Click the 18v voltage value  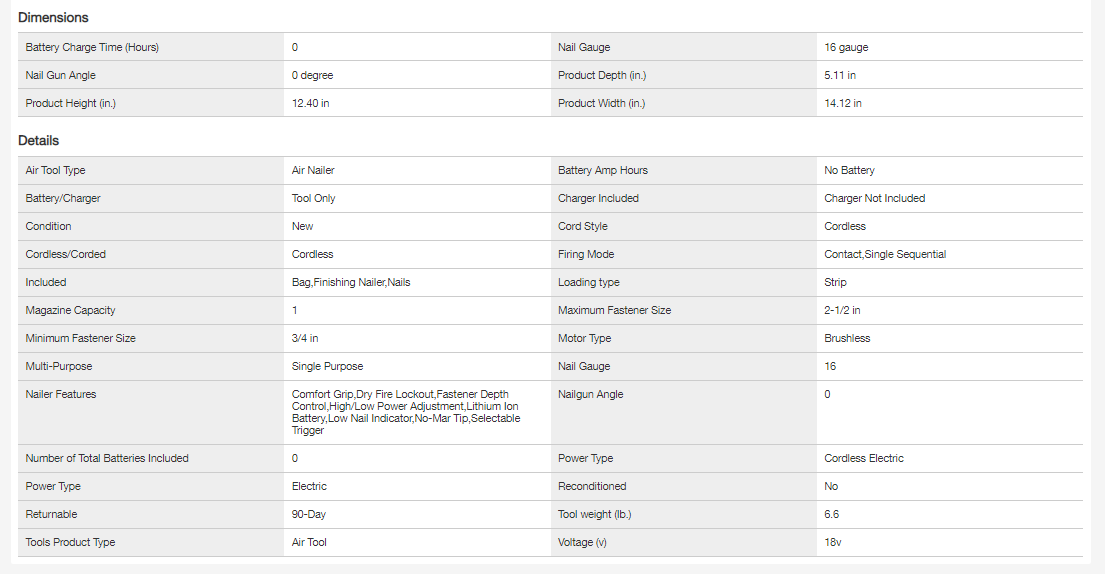pos(834,543)
